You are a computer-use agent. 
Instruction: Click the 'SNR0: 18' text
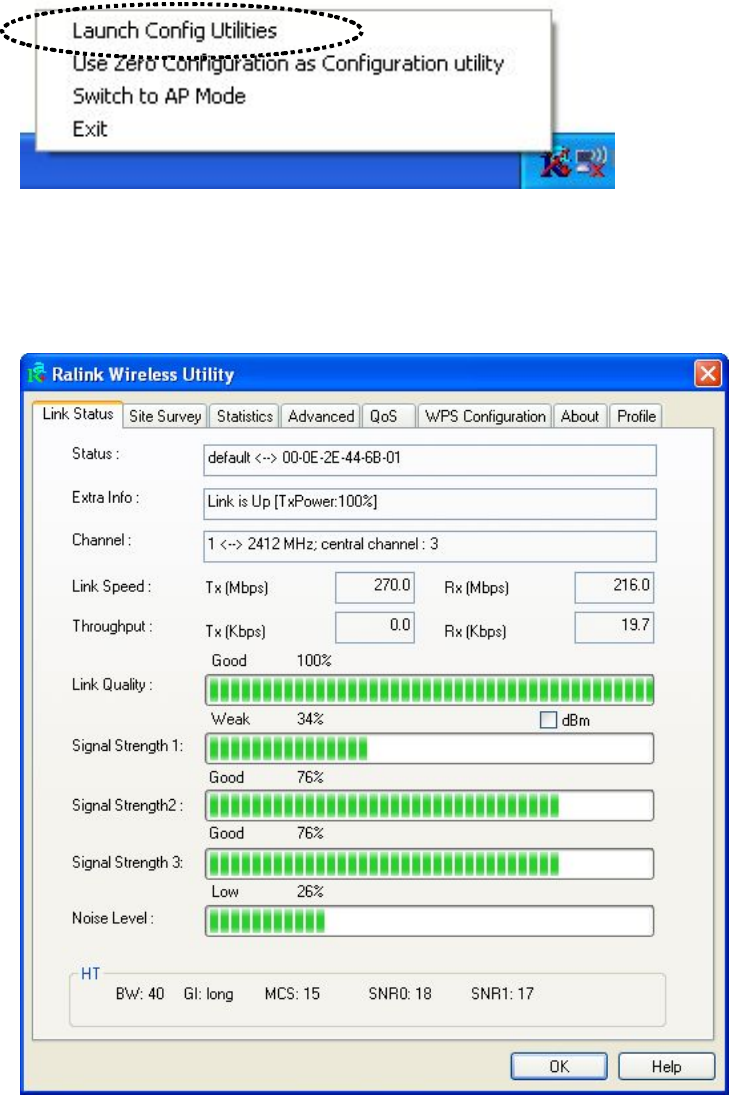[399, 993]
